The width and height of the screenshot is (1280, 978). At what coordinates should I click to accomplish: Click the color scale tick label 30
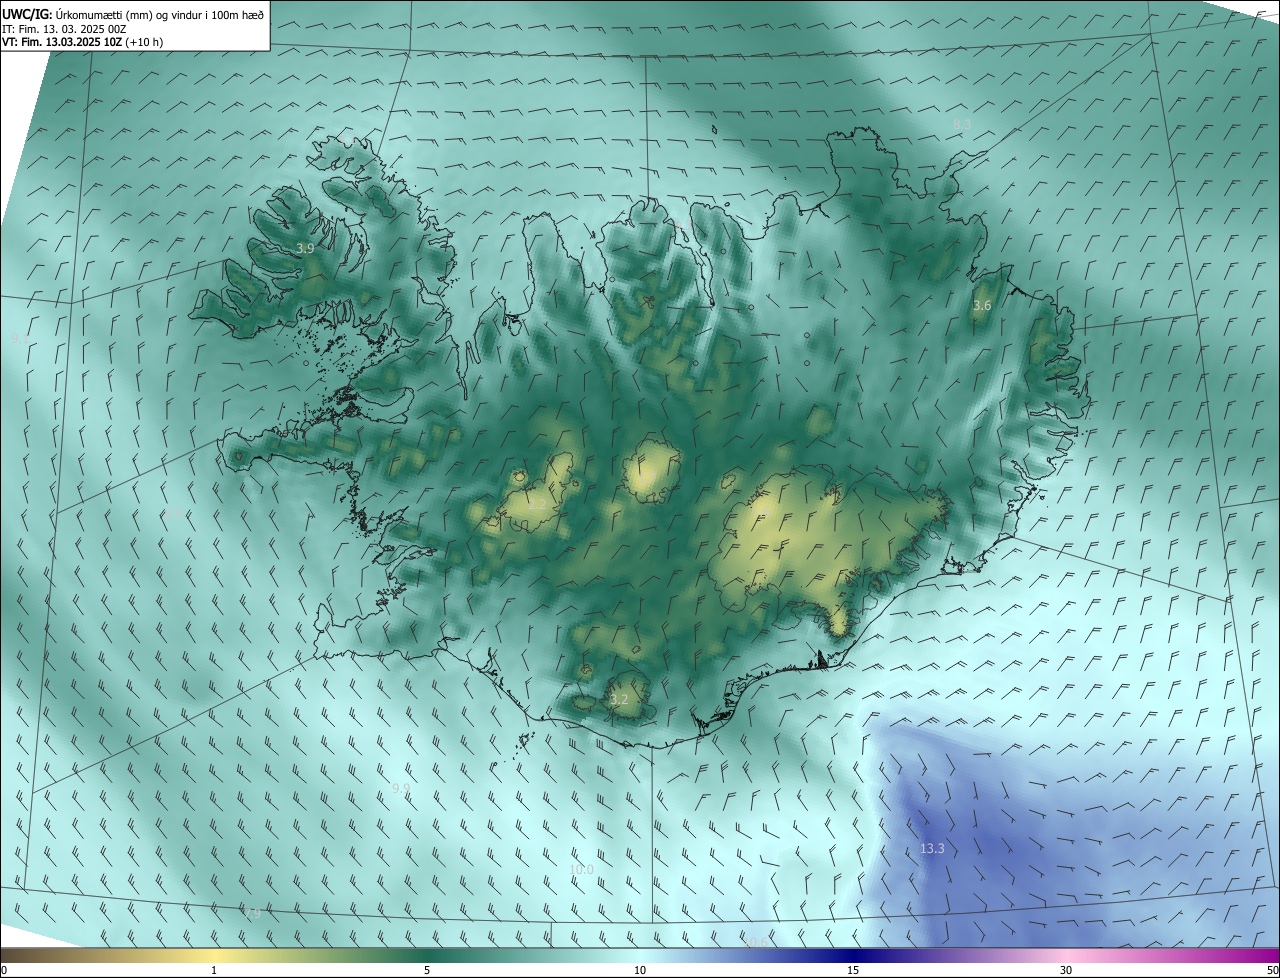(x=1066, y=970)
